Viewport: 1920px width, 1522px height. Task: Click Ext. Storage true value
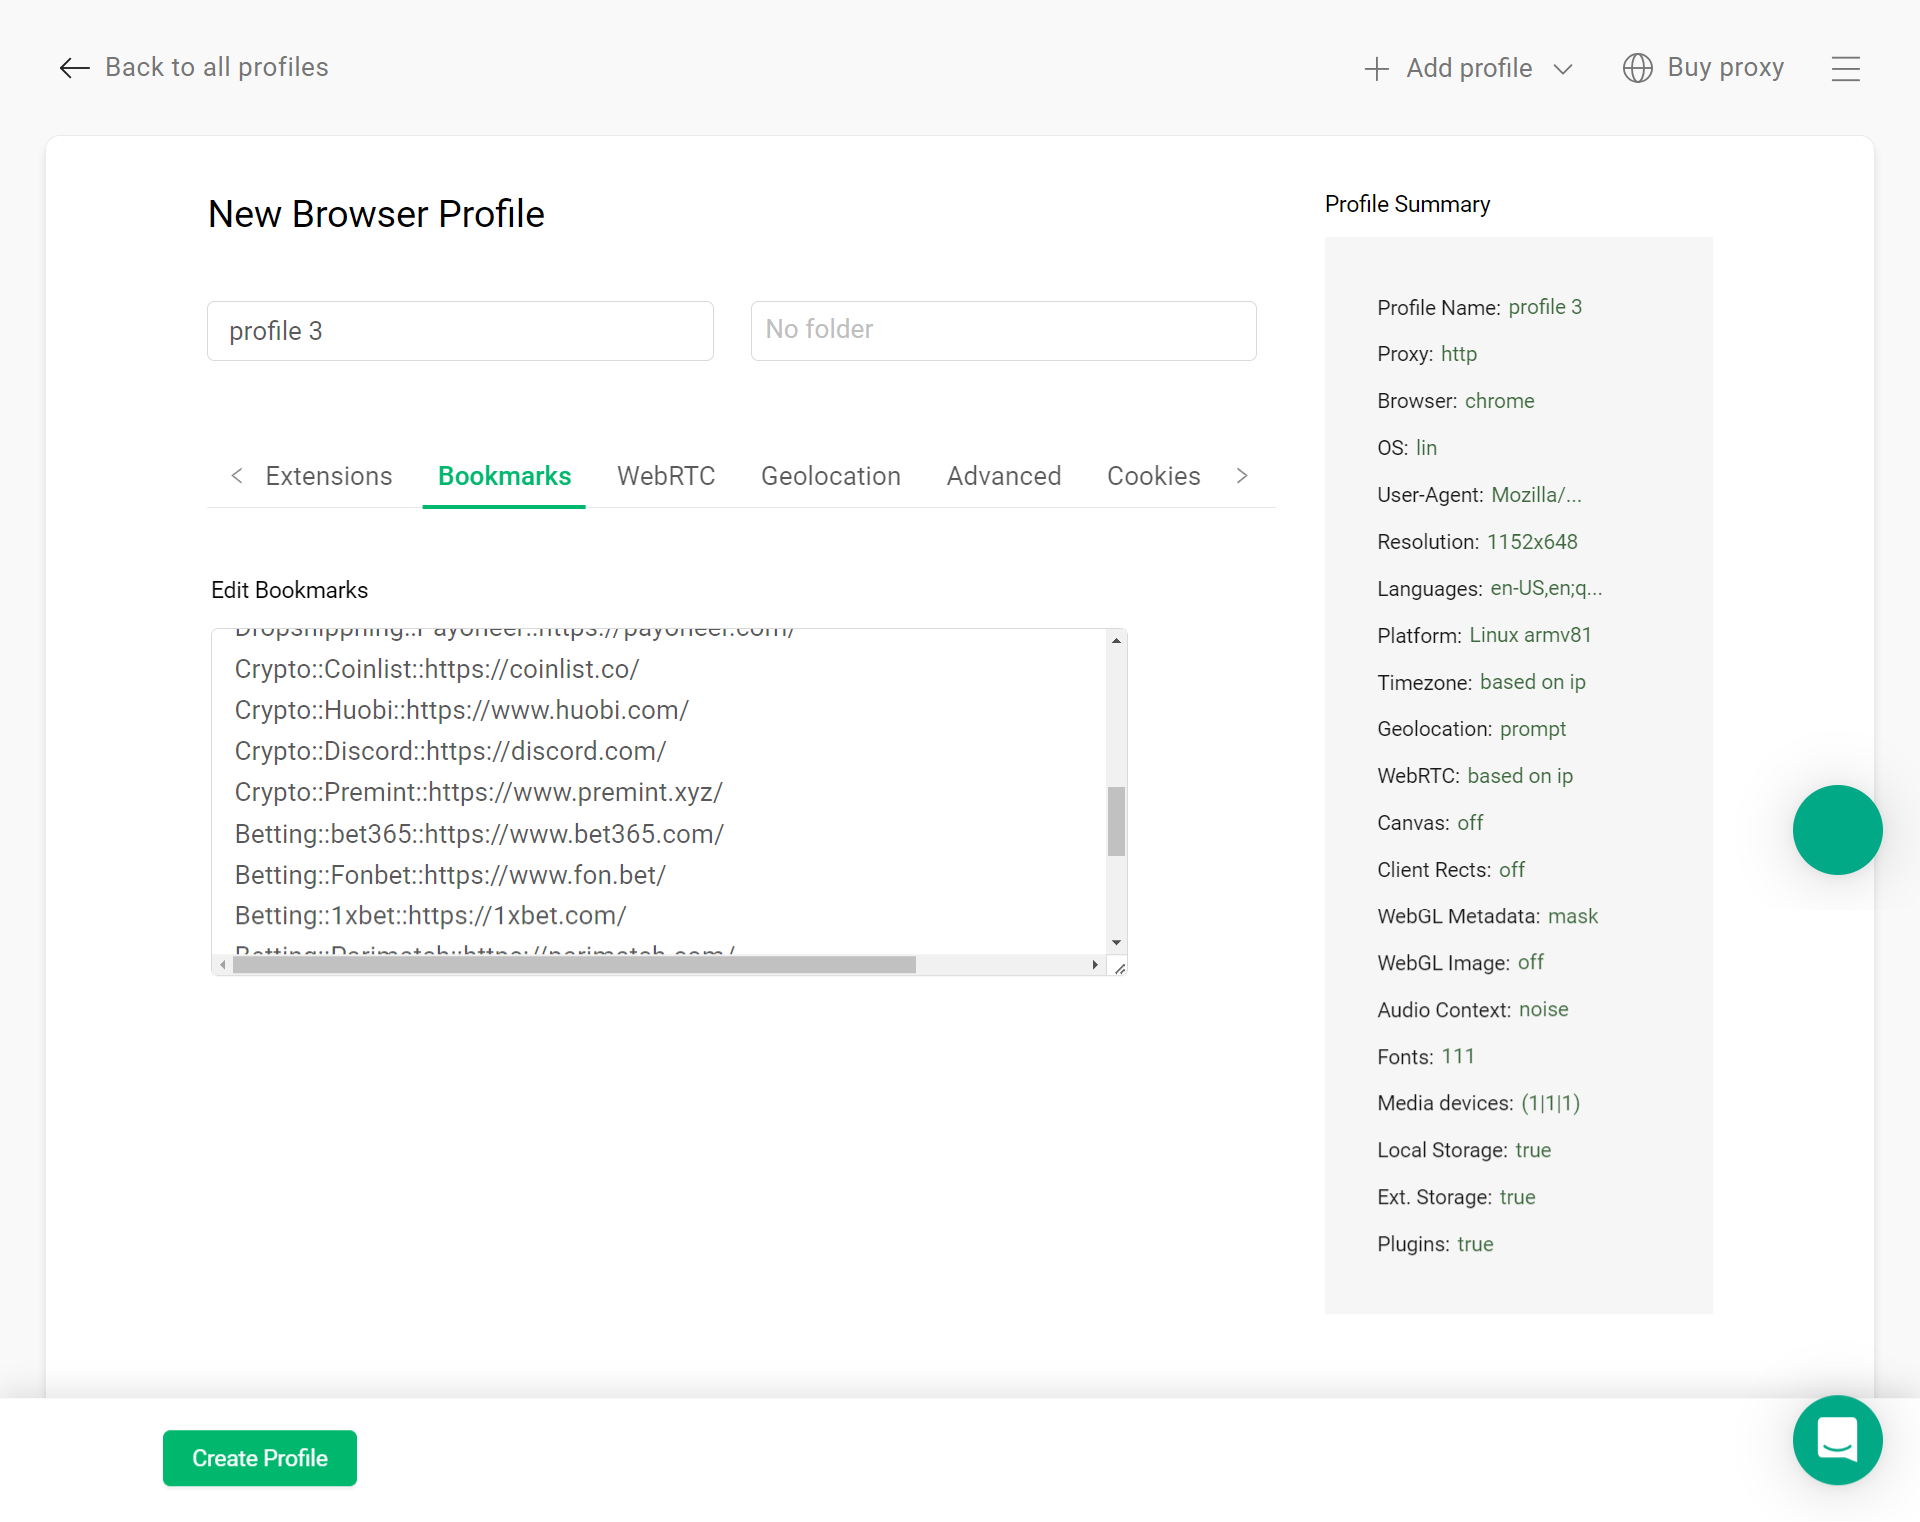click(x=1518, y=1197)
